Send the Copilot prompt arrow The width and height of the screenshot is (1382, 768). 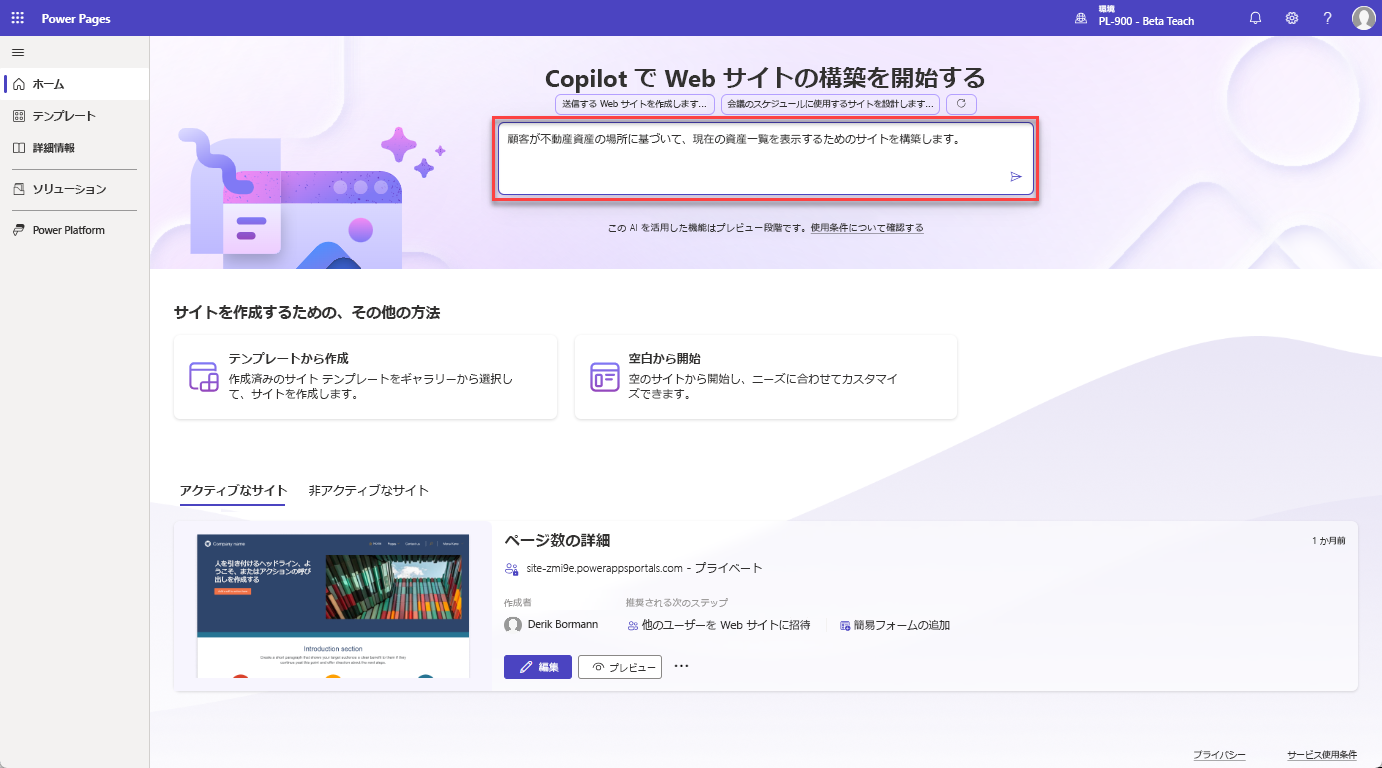(x=1016, y=176)
